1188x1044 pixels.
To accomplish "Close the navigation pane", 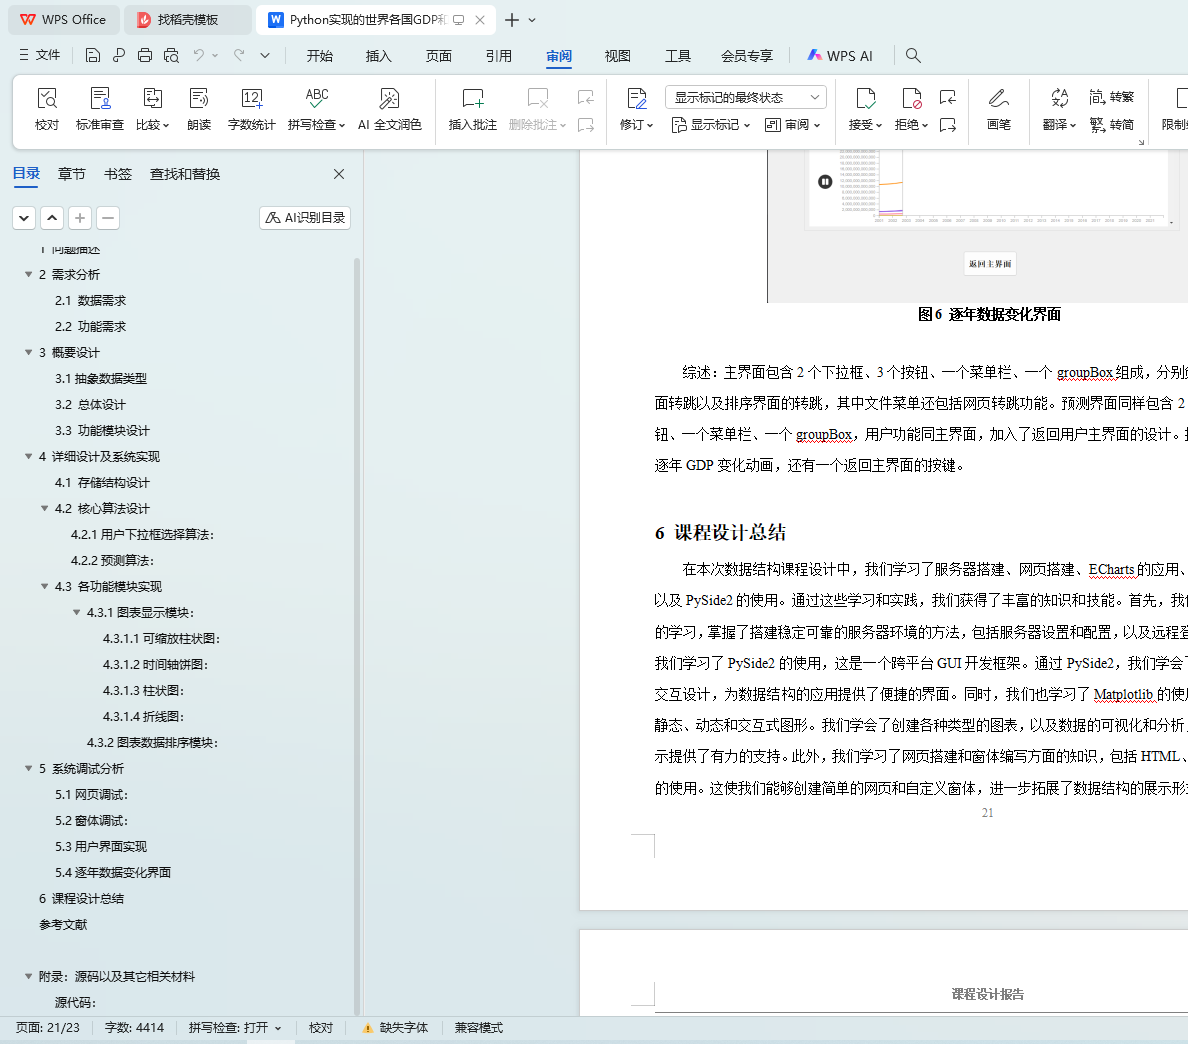I will pyautogui.click(x=339, y=174).
